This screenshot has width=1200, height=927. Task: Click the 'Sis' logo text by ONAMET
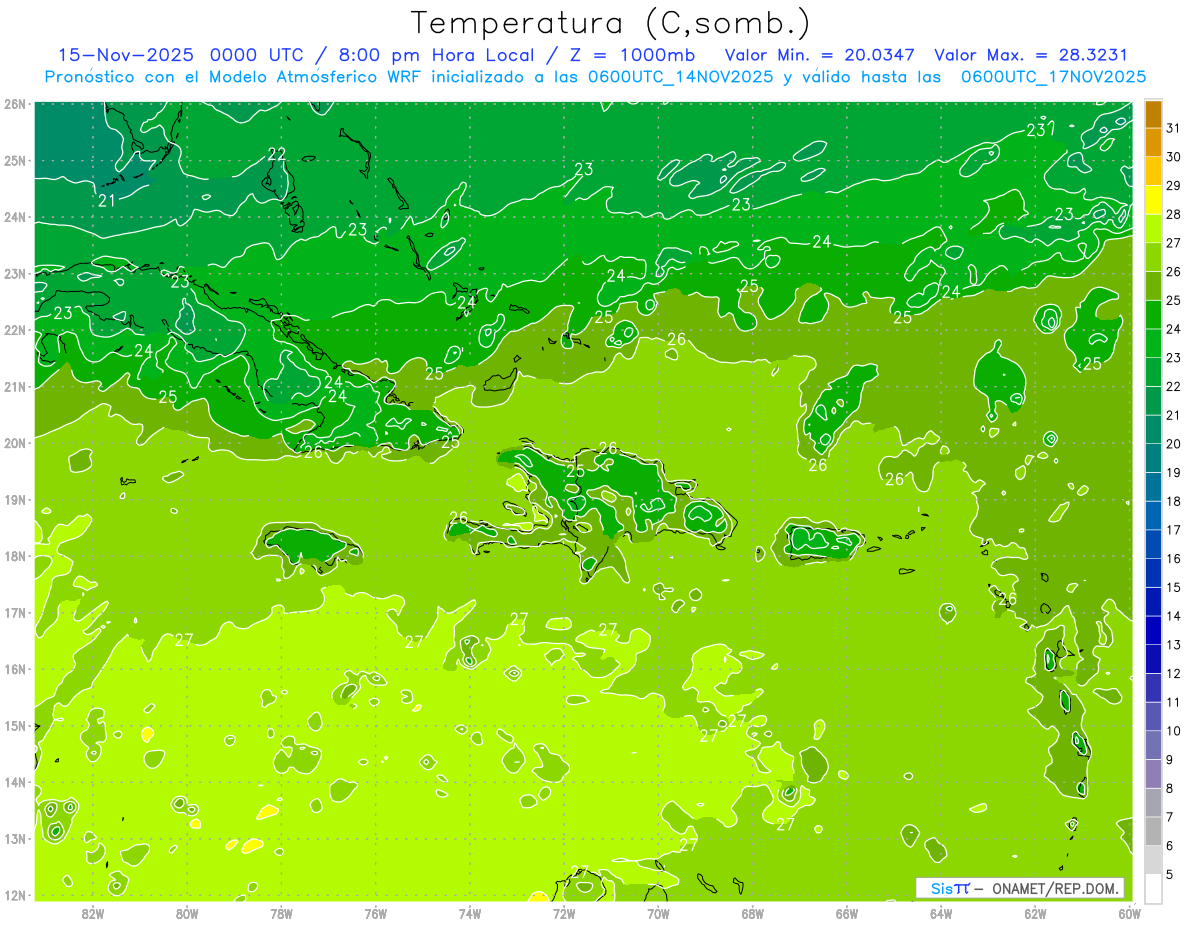941,888
